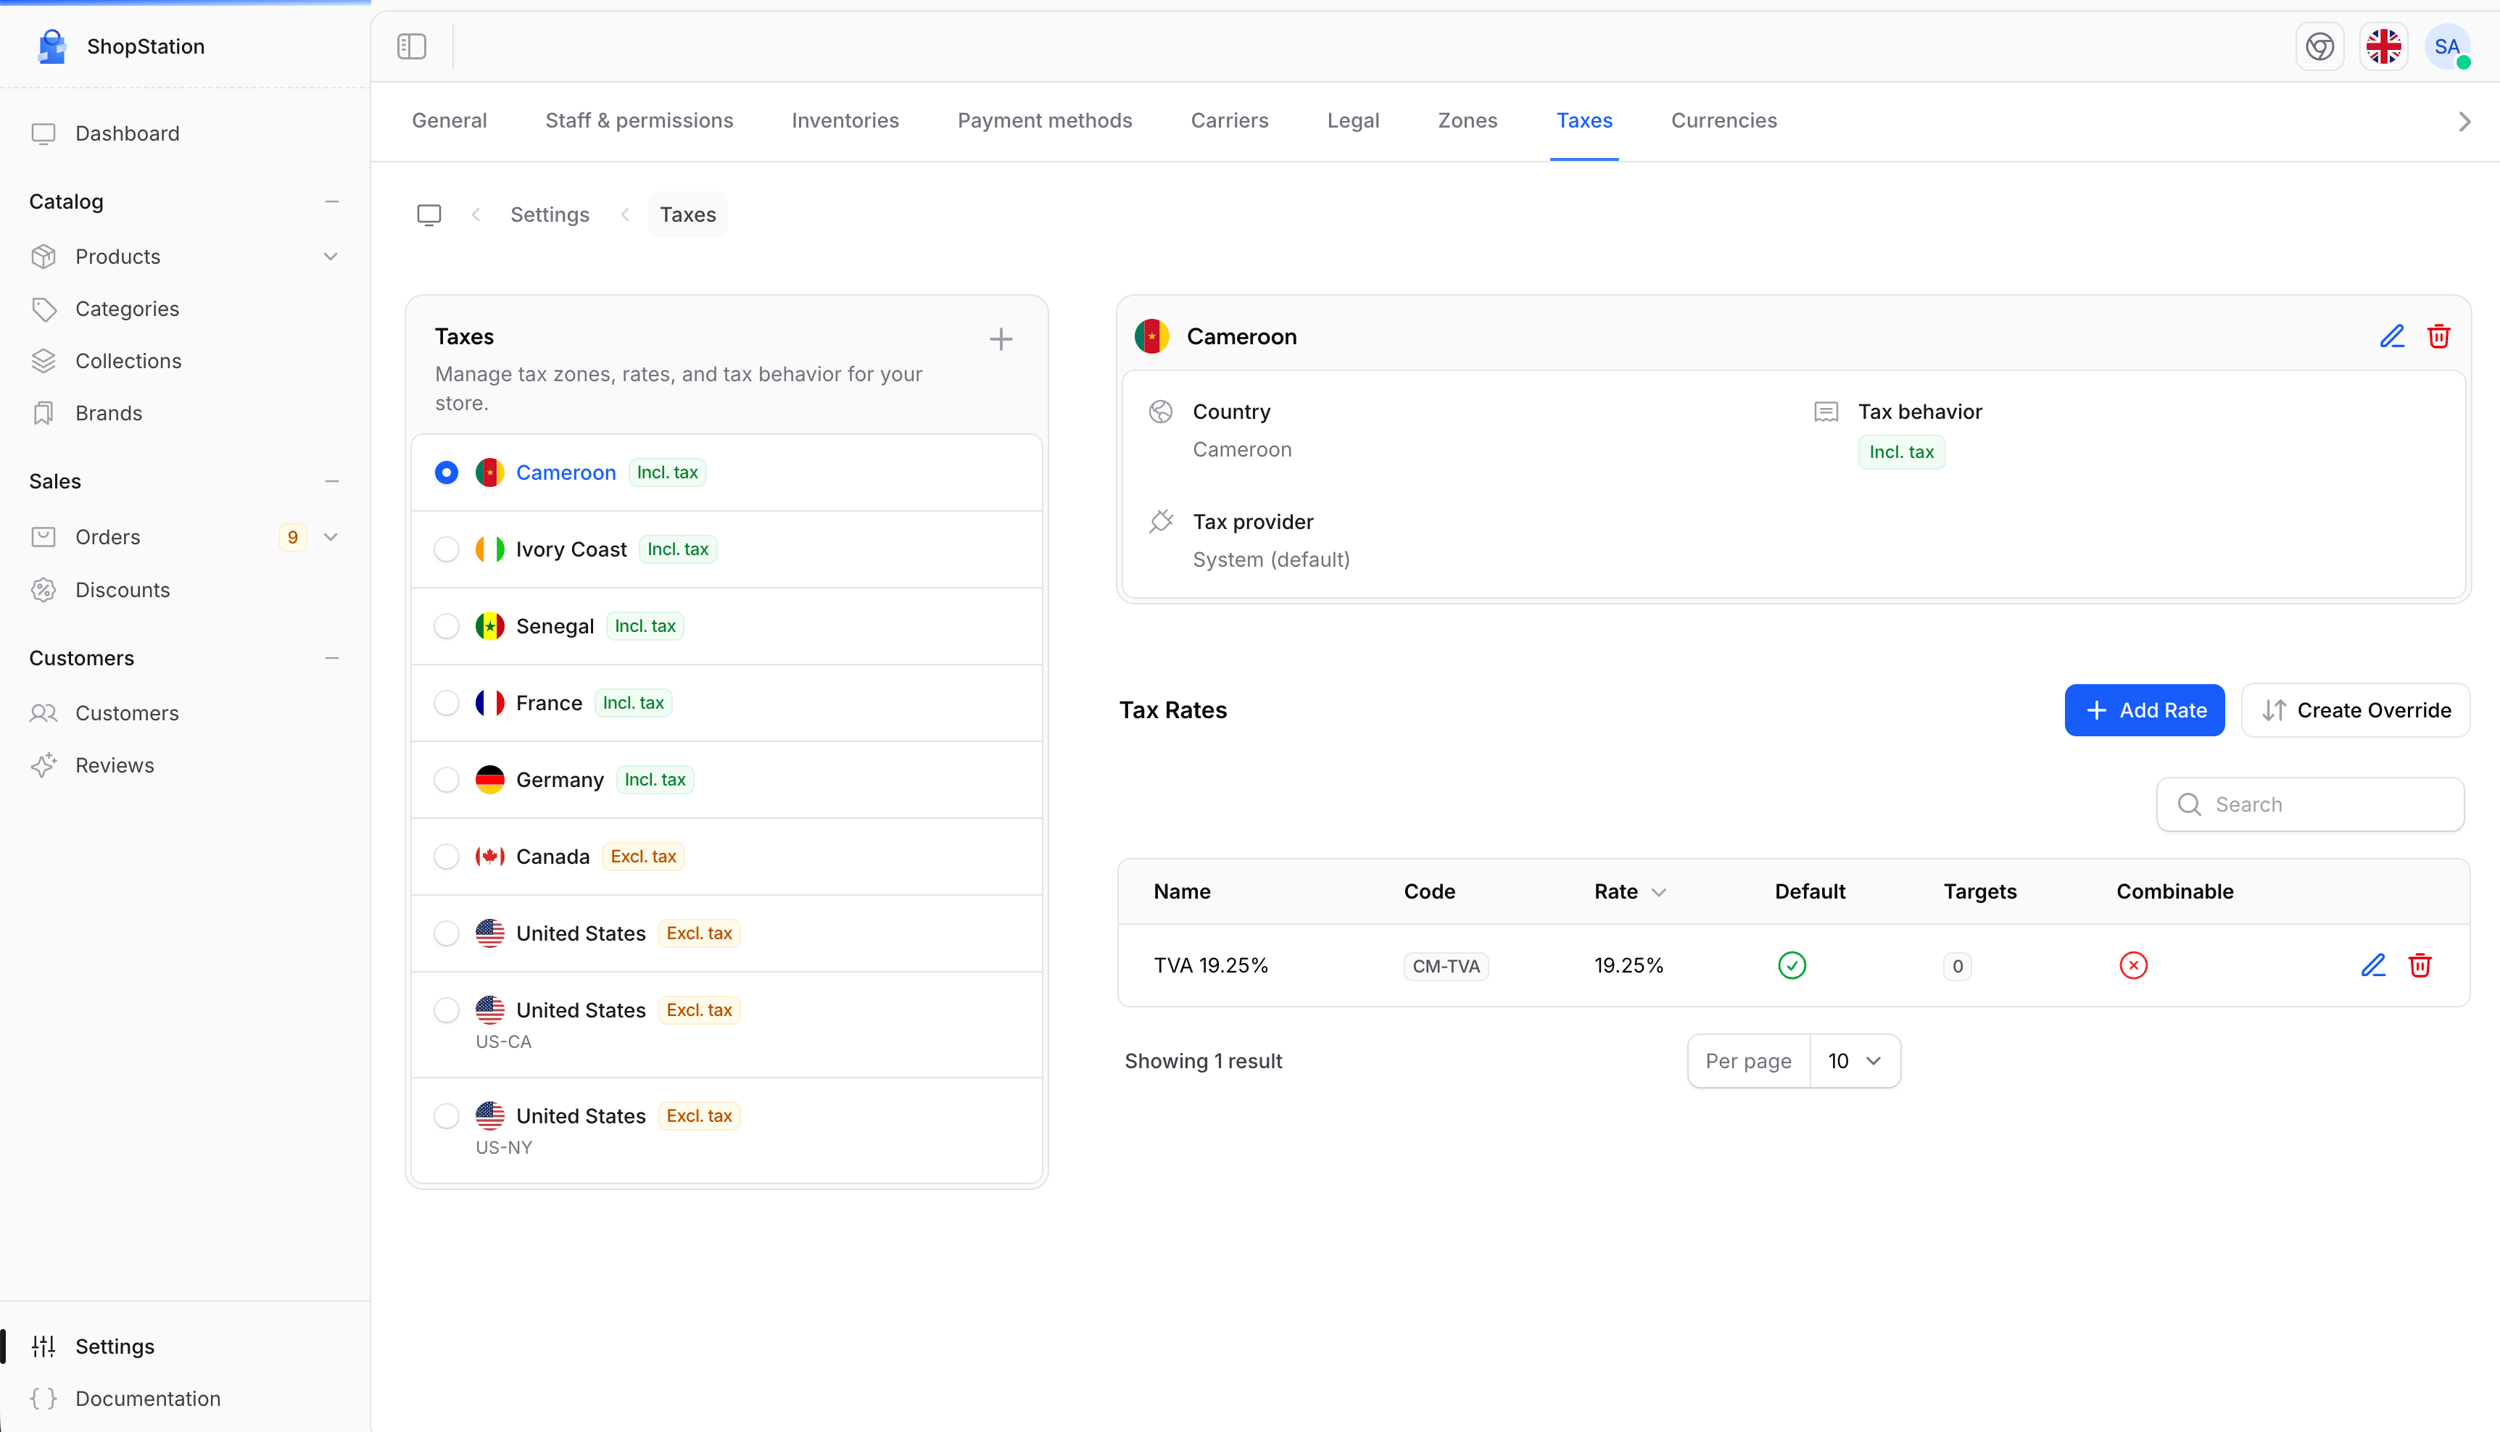Screen dimensions: 2500x1432
Task: Click the breadcrumb monitor home icon
Action: [x=429, y=215]
